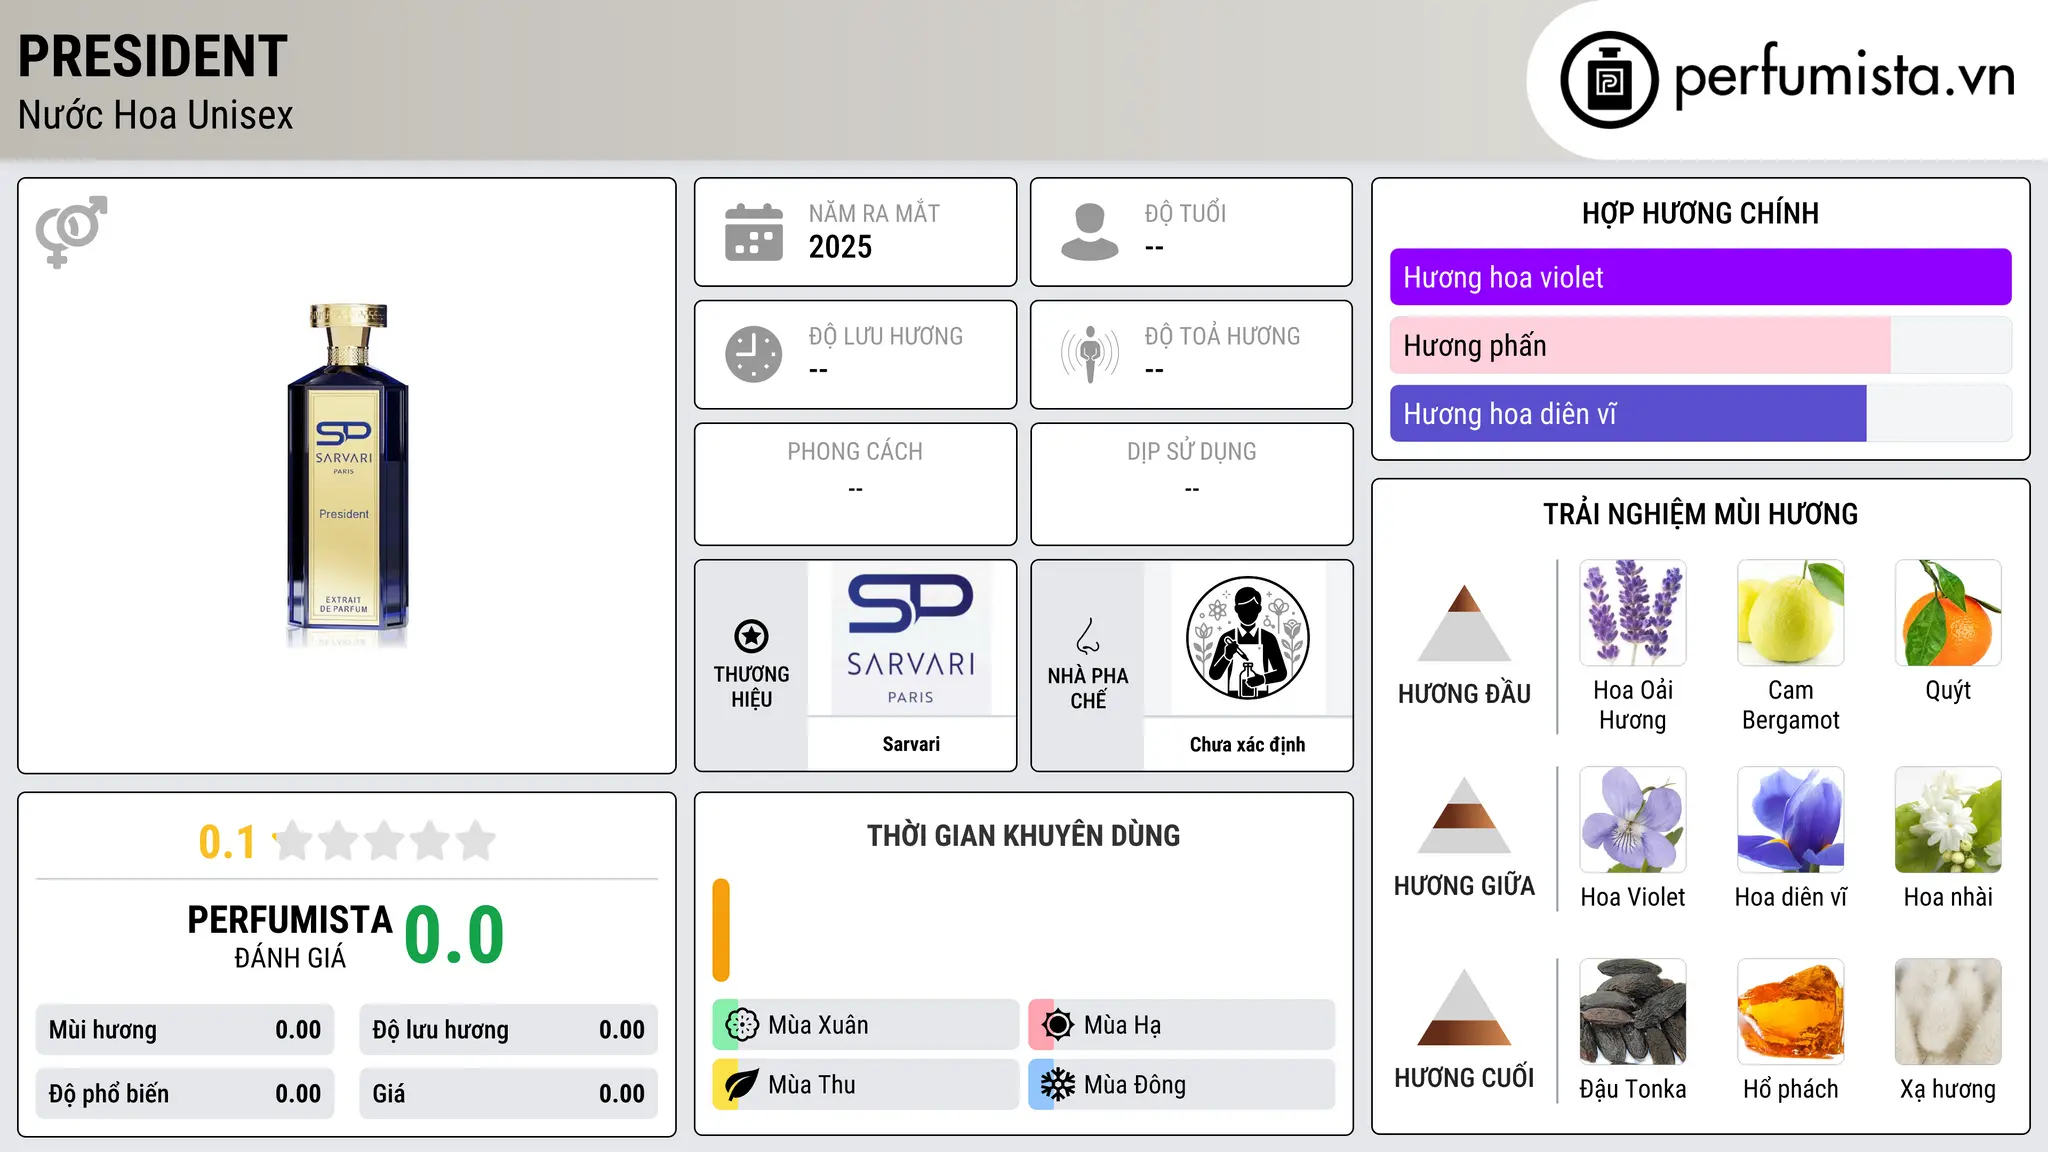2048x1152 pixels.
Task: Click the Dịp Sử Dụng card
Action: [x=1191, y=484]
